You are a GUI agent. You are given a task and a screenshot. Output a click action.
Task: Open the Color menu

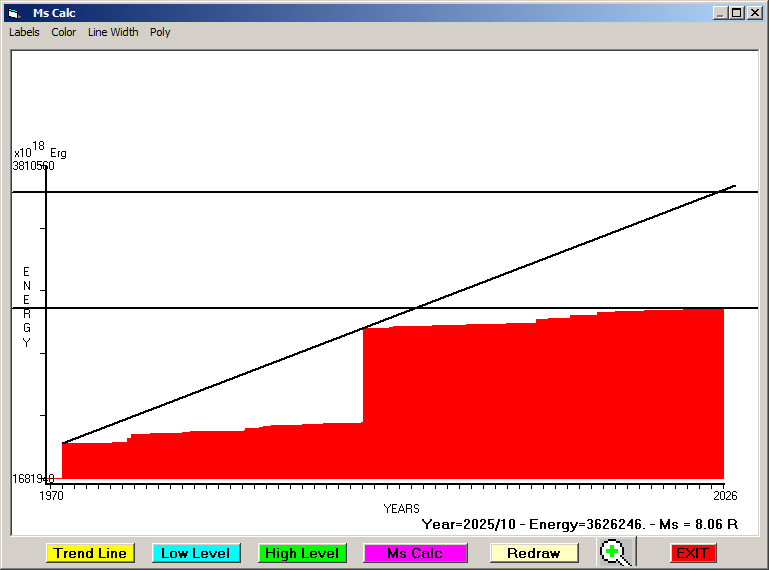click(64, 32)
